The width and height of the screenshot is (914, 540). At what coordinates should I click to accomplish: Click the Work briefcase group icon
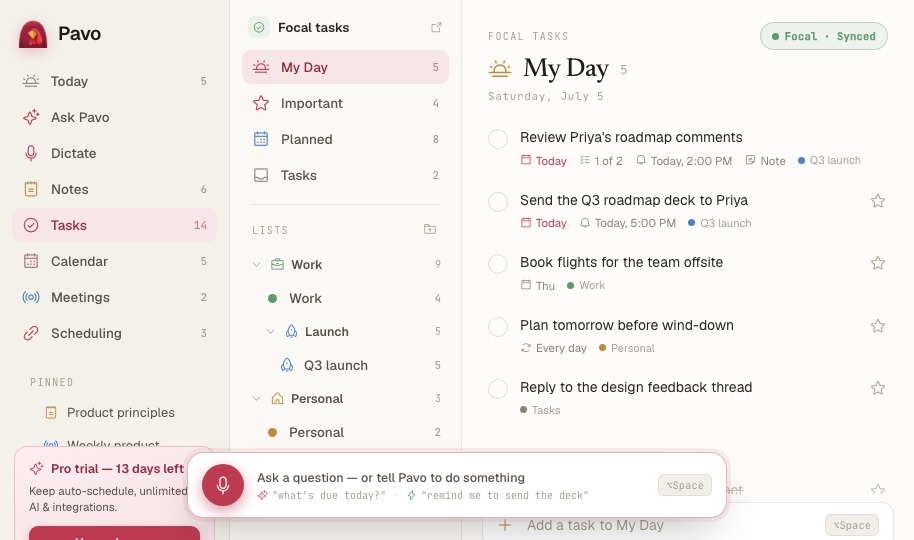[x=277, y=265]
